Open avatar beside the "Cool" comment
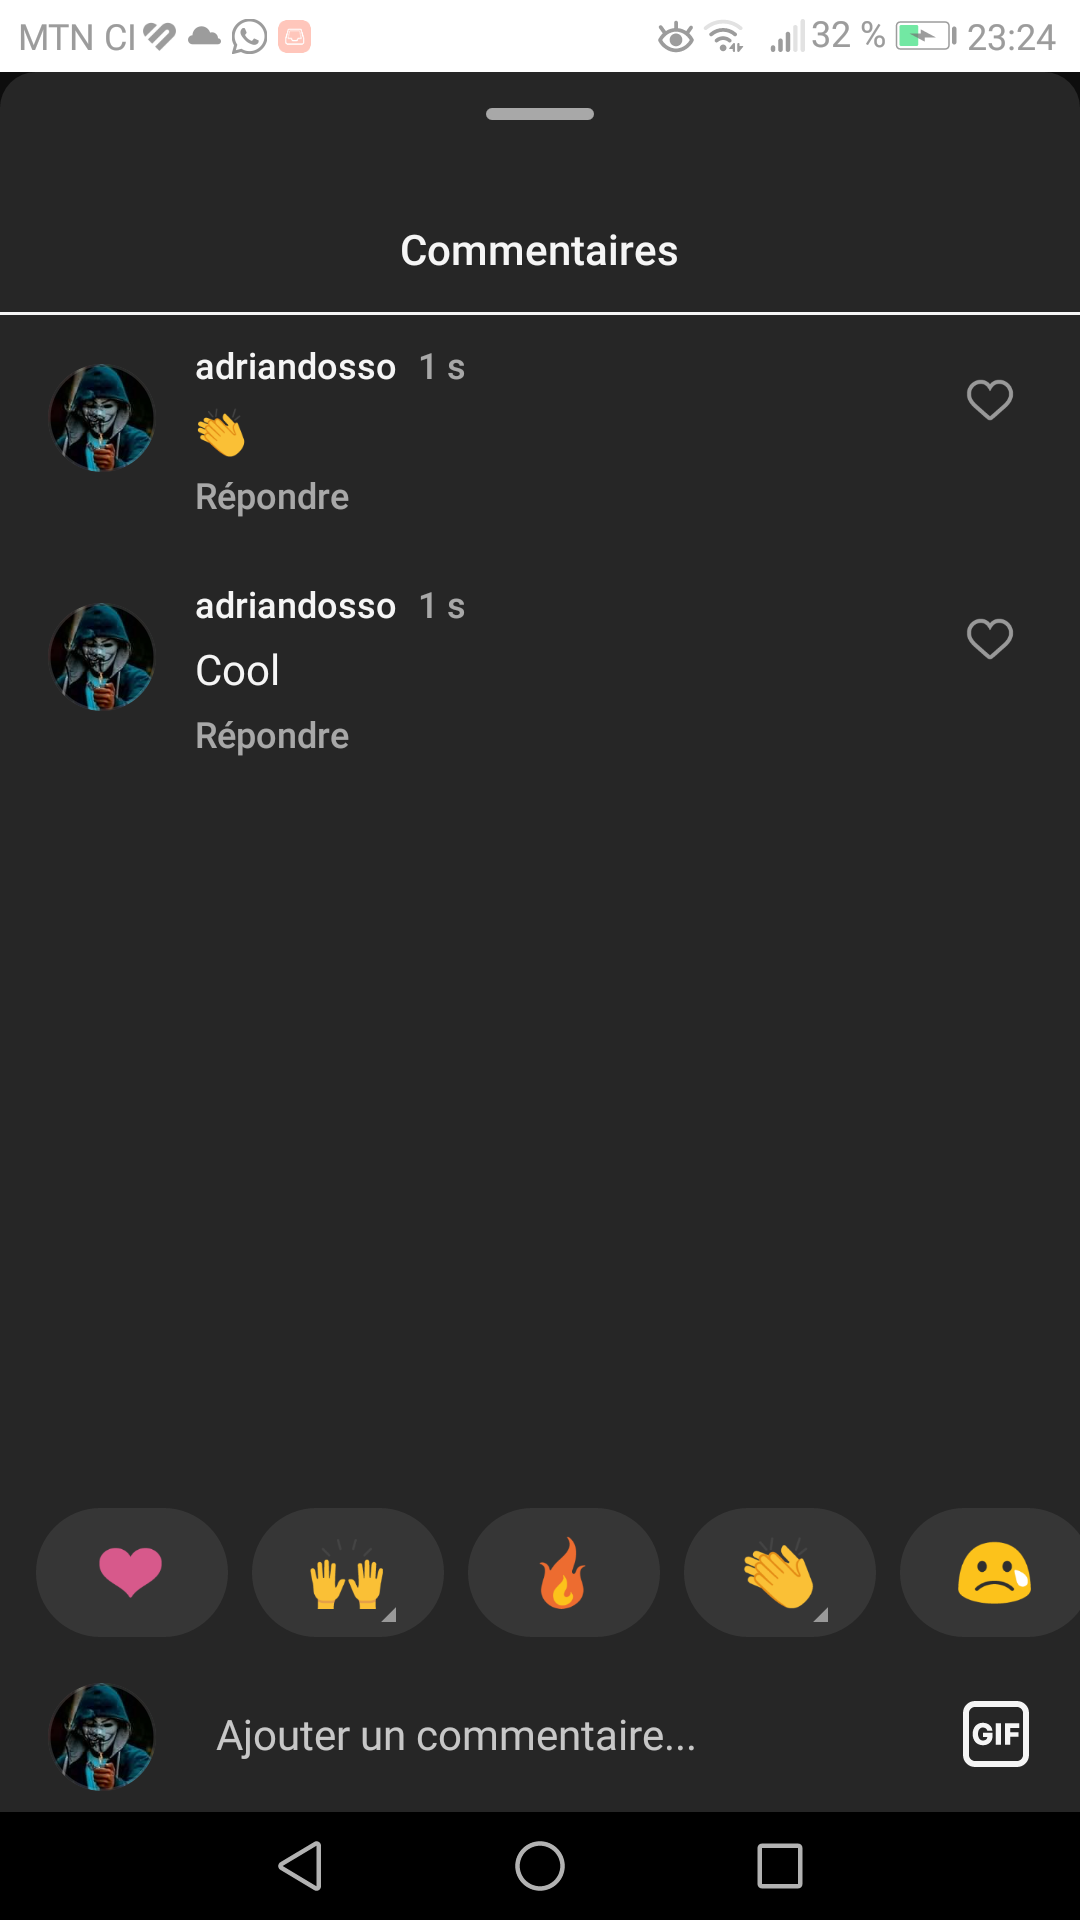Viewport: 1080px width, 1920px height. 102,657
